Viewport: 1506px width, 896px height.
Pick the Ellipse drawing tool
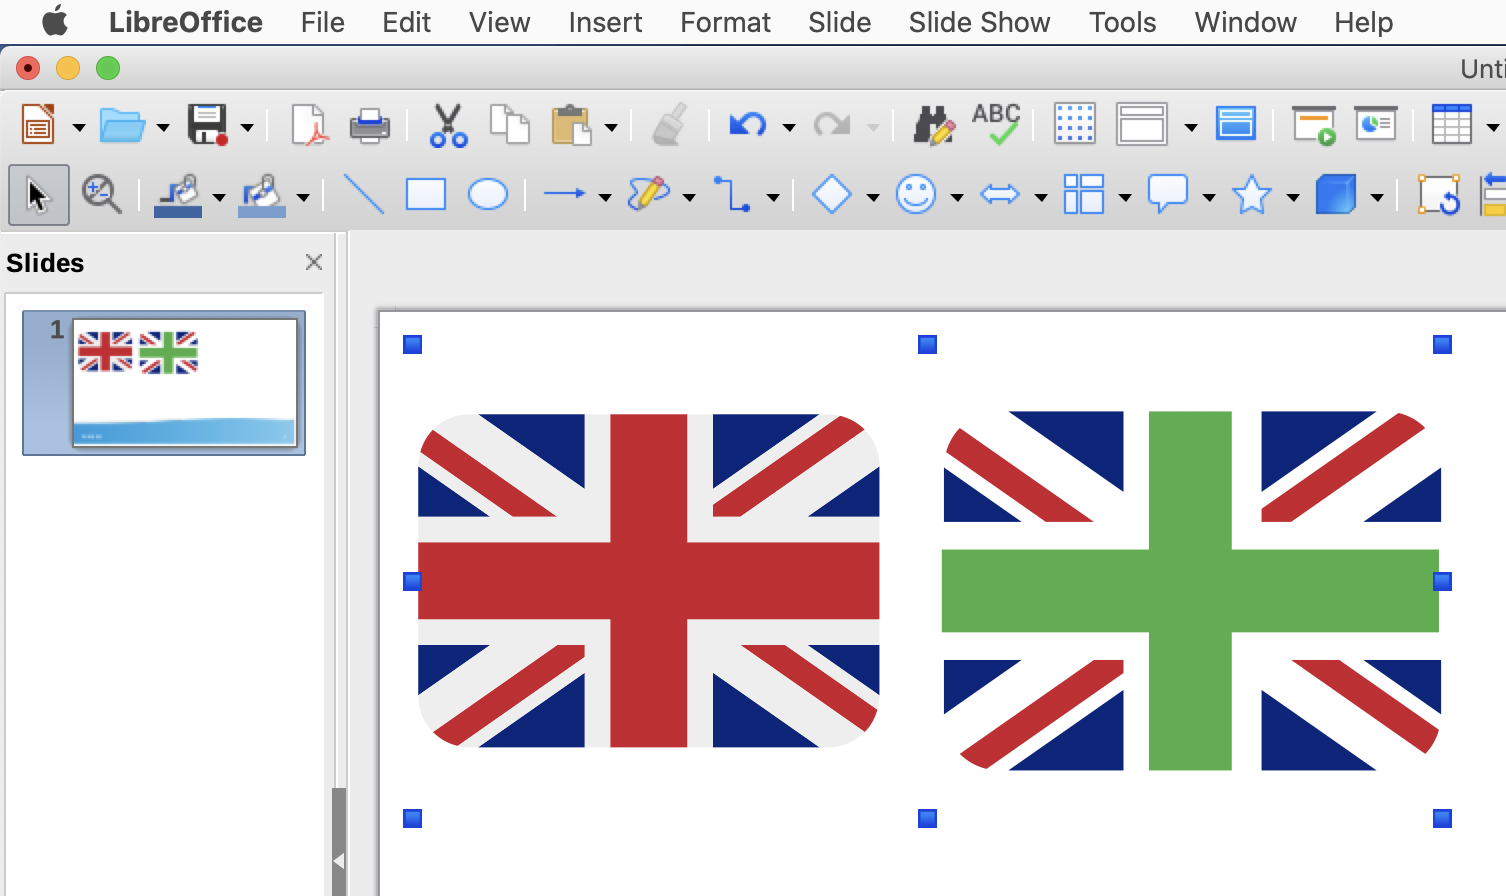point(488,195)
